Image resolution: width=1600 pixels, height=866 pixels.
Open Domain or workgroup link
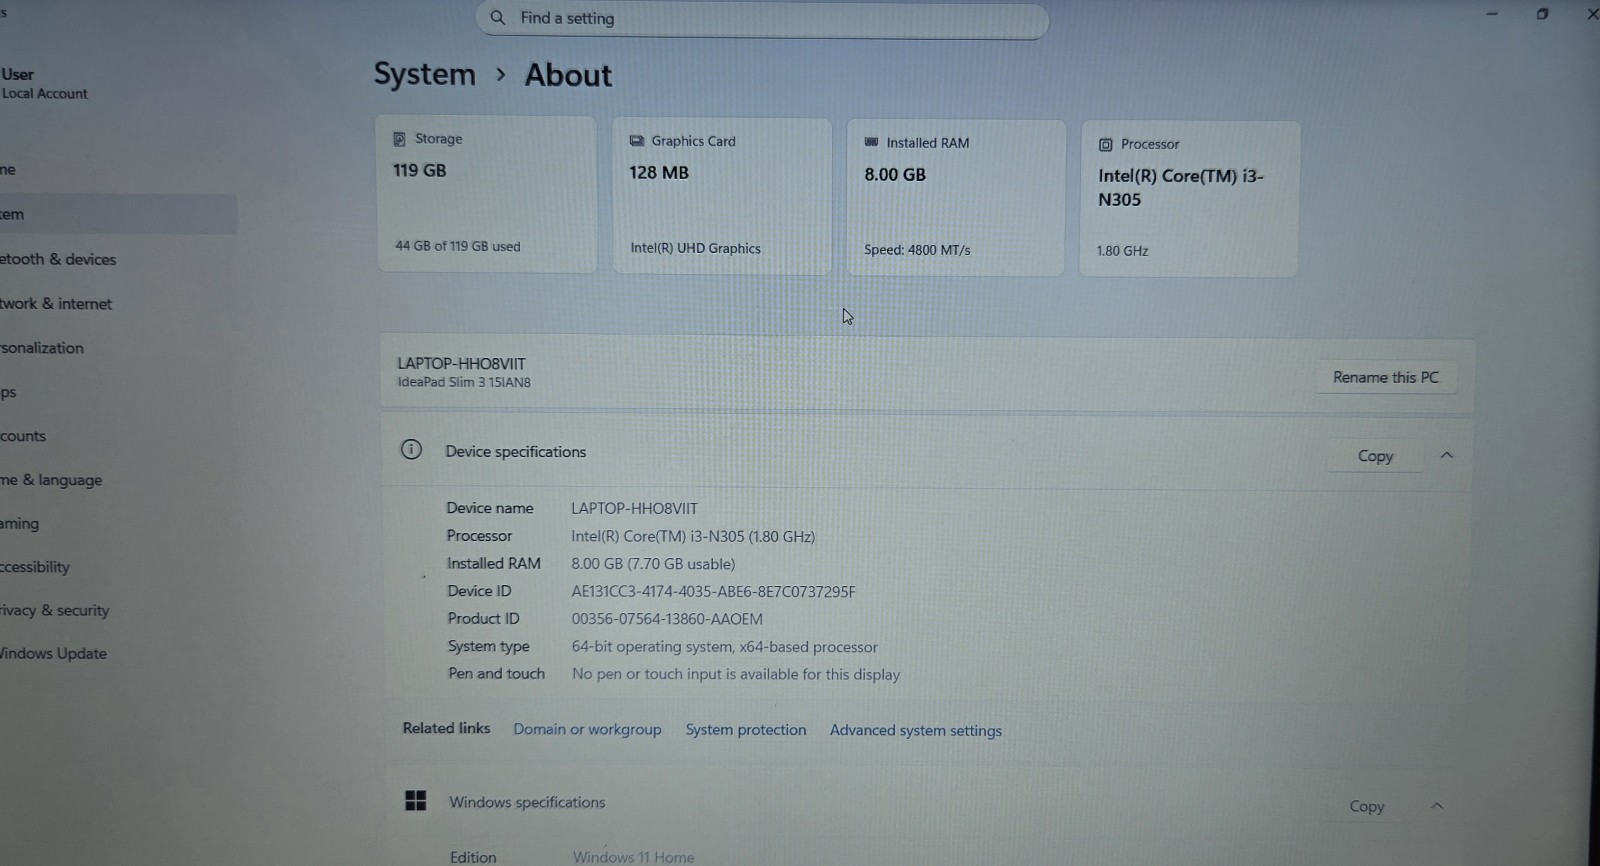pyautogui.click(x=587, y=729)
